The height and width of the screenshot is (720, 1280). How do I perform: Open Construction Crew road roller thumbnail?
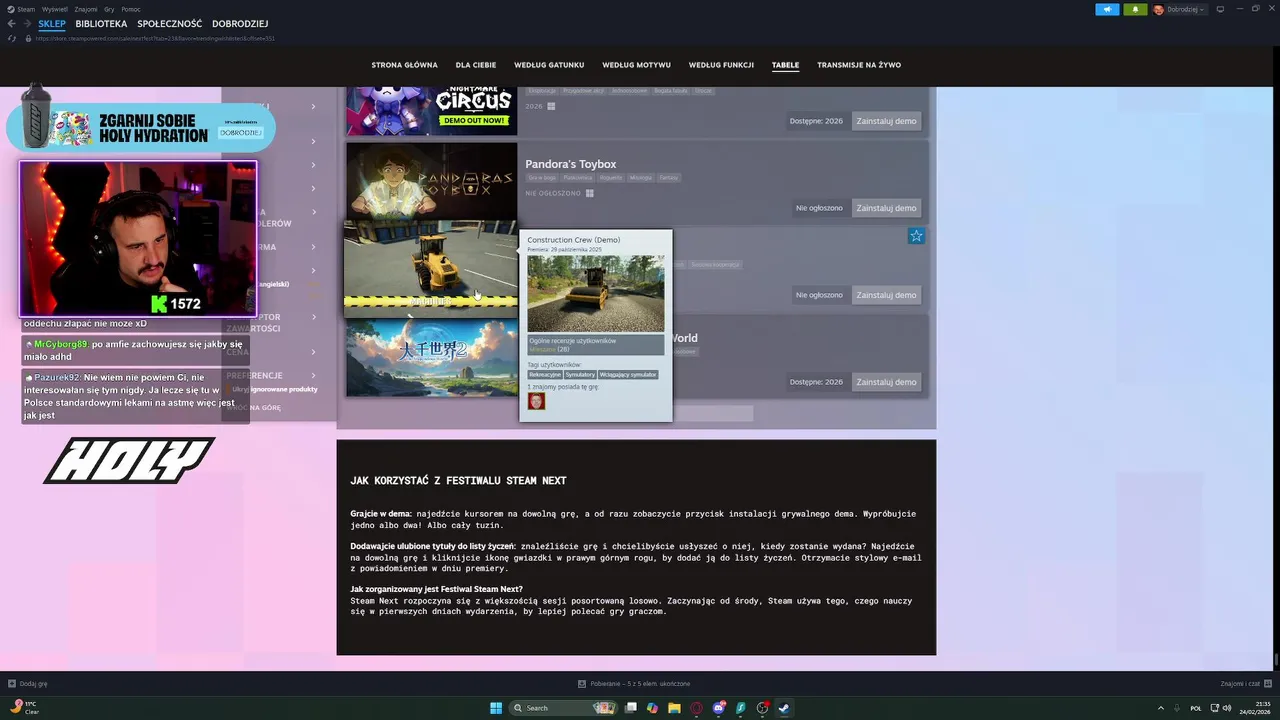coord(431,269)
